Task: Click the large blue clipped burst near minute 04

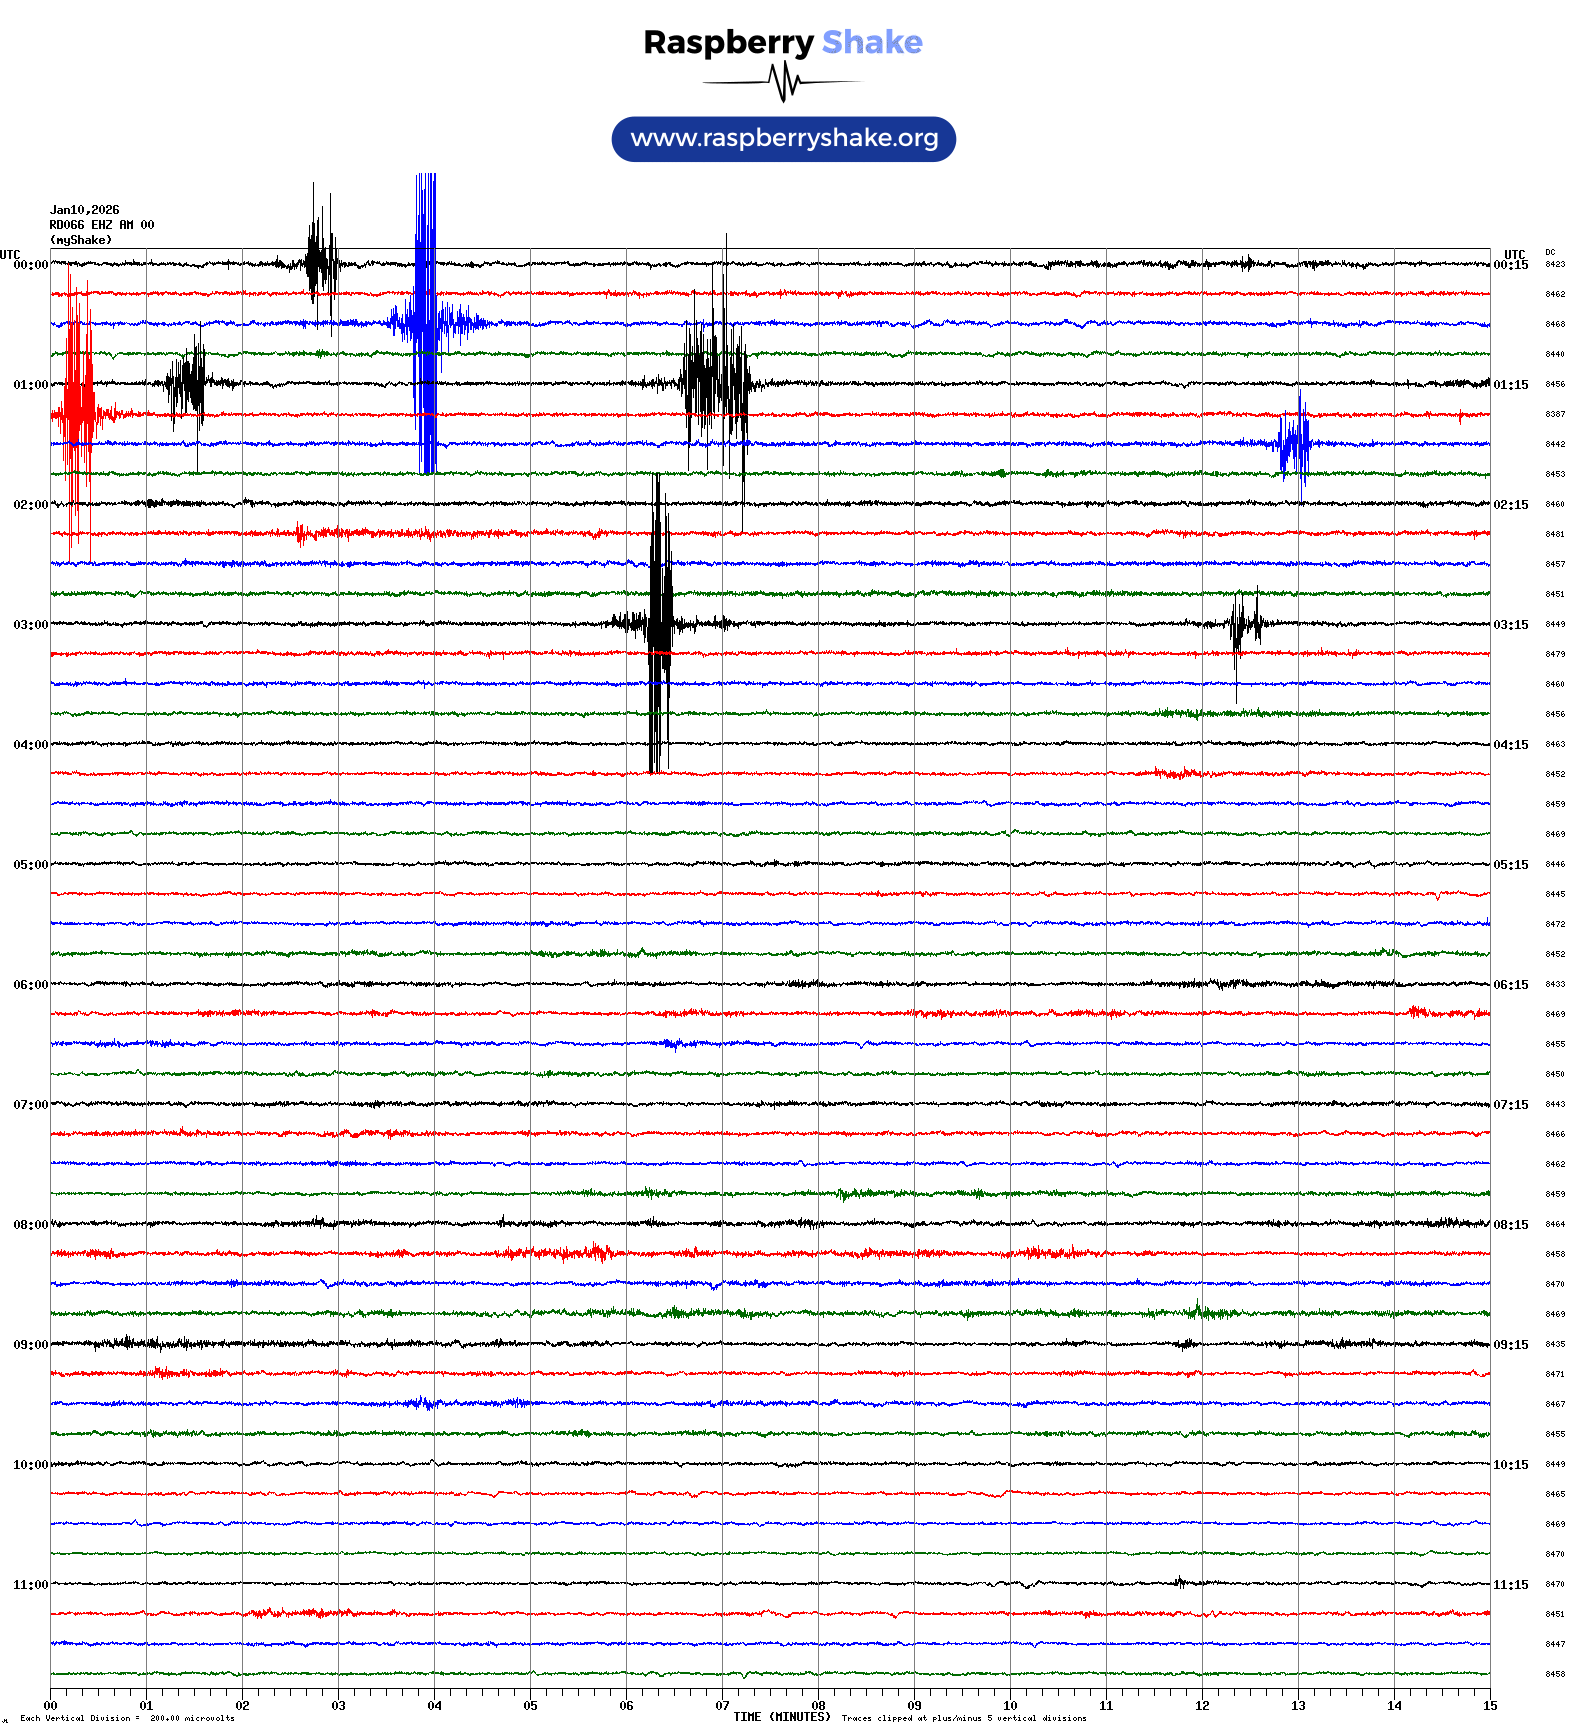Action: click(426, 324)
